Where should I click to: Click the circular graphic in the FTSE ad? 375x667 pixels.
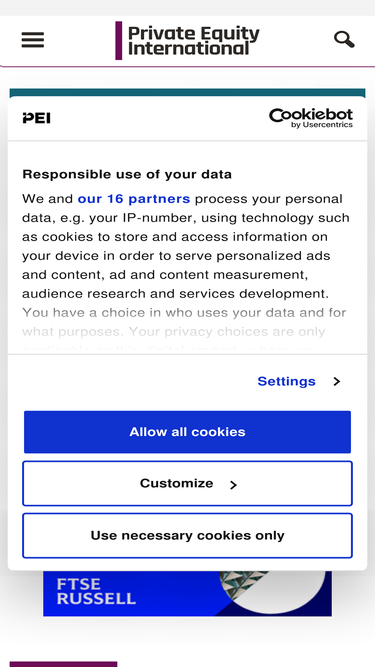[x=272, y=592]
